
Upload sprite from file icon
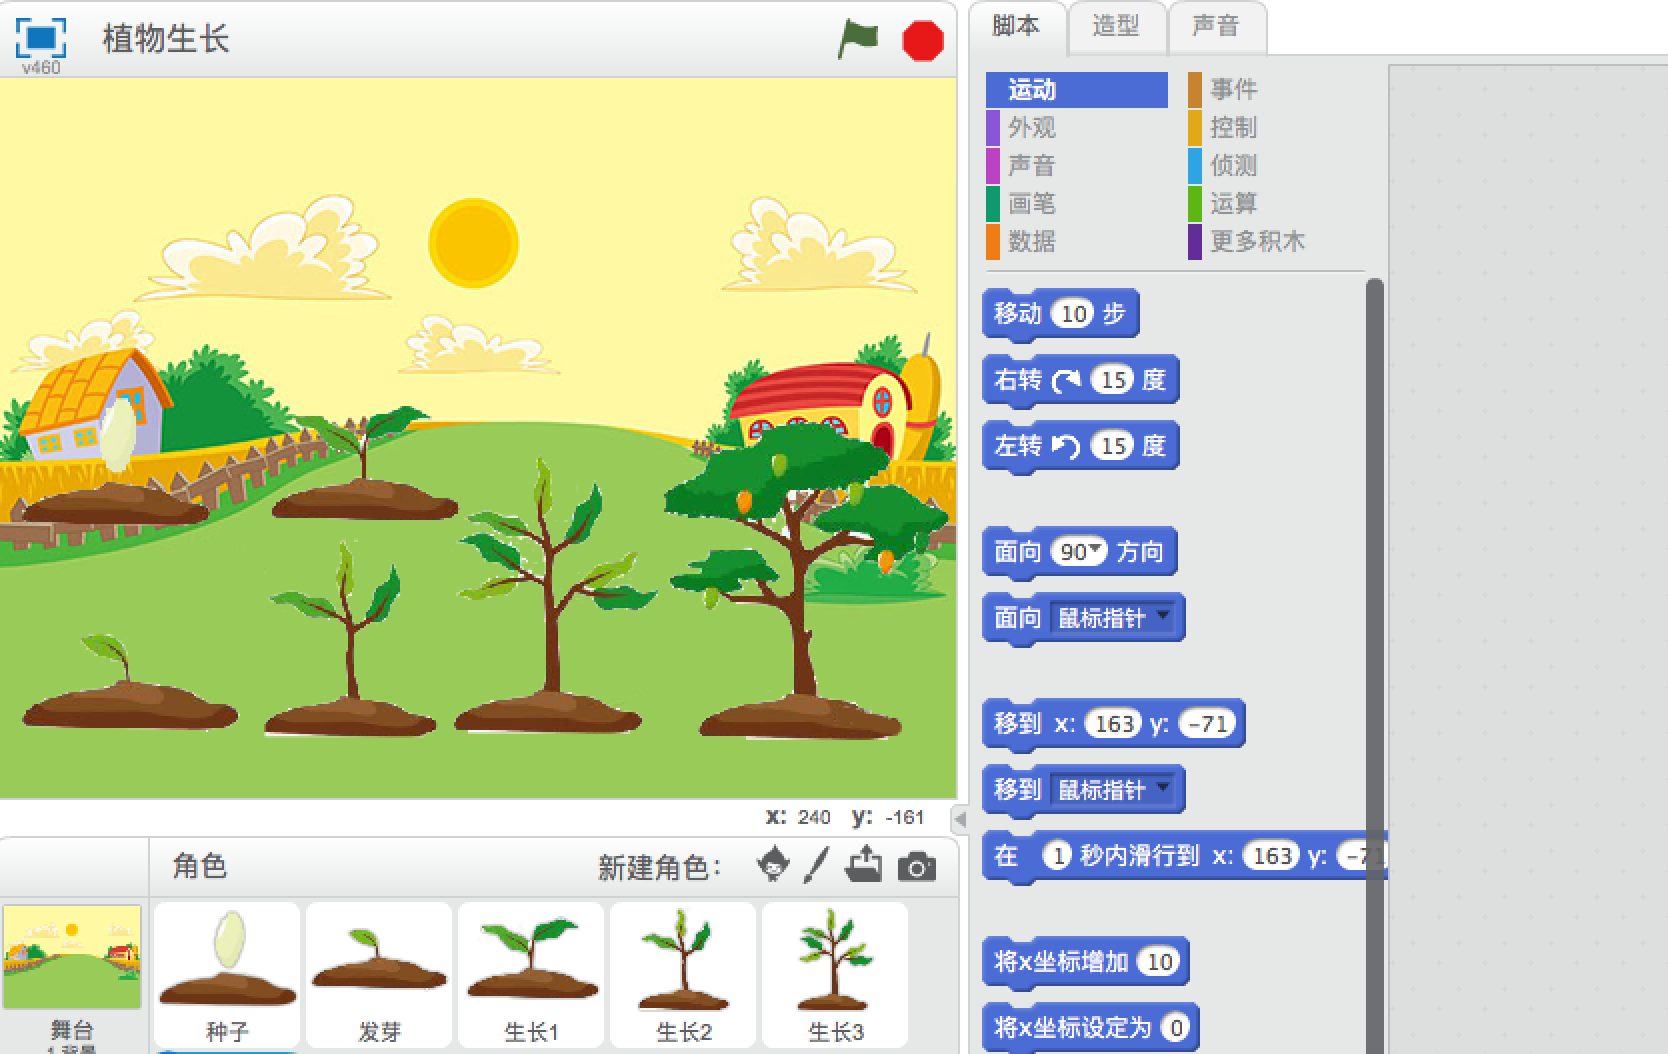[863, 865]
